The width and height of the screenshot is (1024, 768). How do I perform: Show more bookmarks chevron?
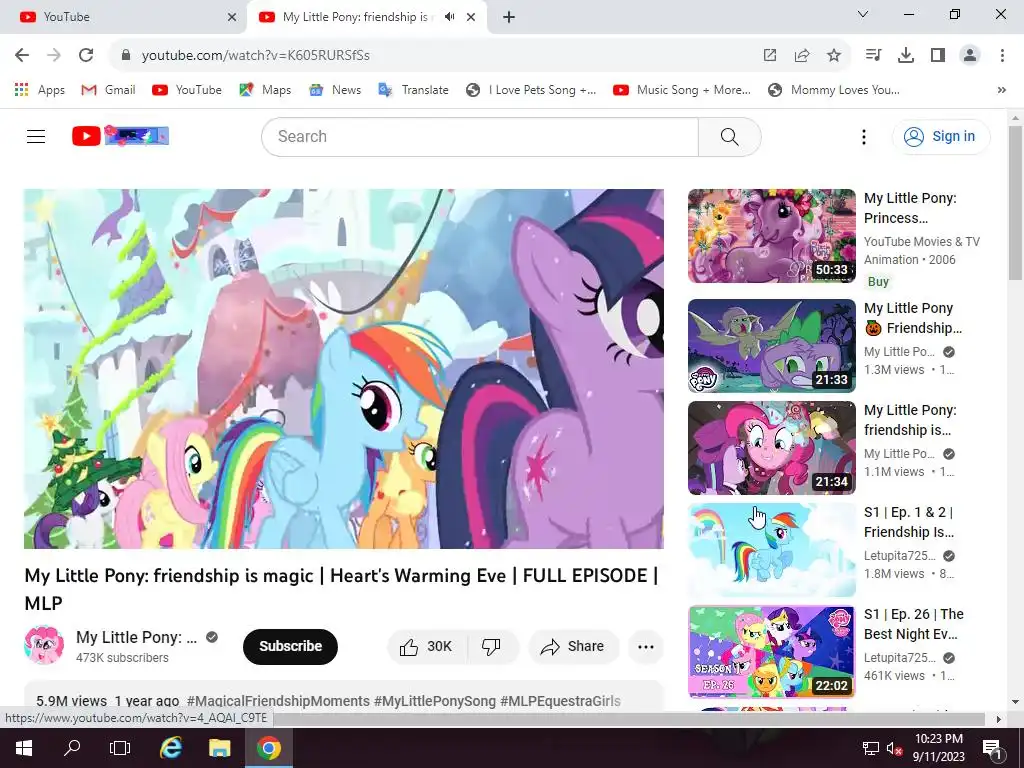click(x=1002, y=90)
